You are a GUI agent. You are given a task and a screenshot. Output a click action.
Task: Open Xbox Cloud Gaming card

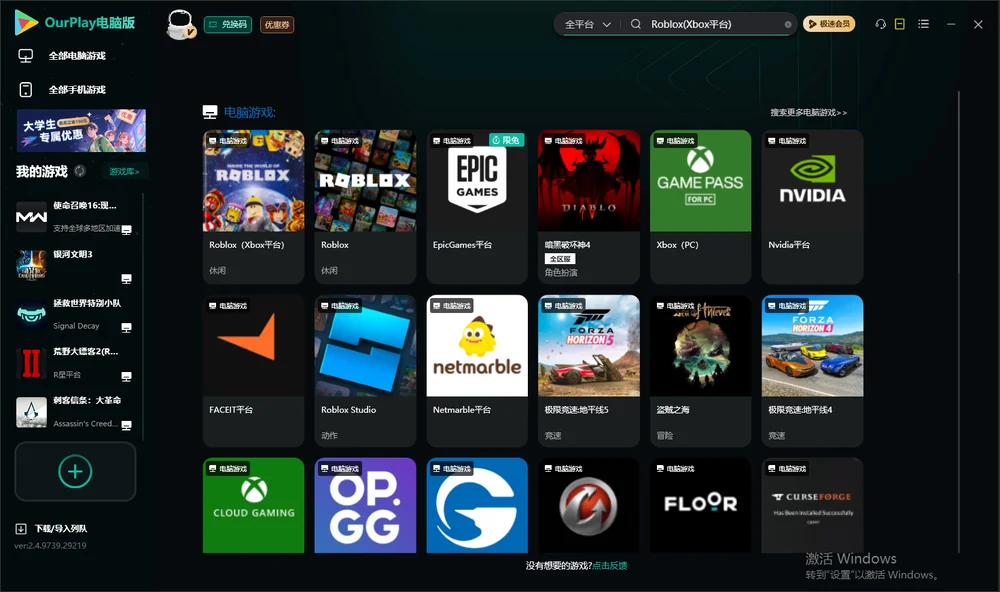pyautogui.click(x=254, y=505)
